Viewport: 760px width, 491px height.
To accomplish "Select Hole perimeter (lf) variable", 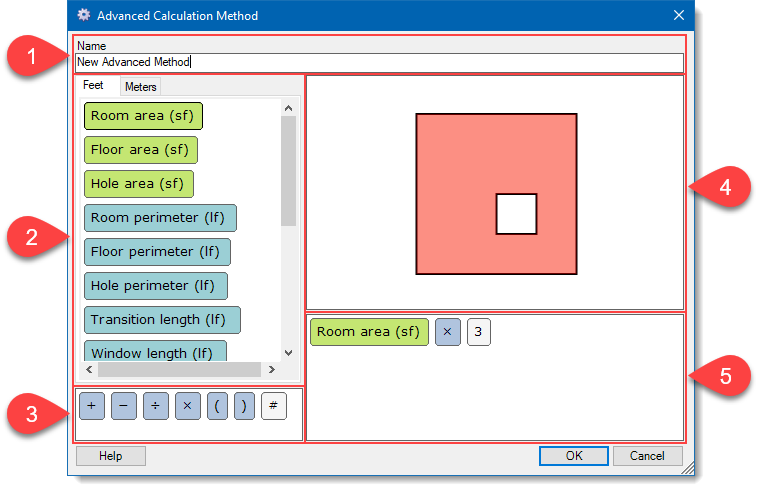I will pos(156,285).
